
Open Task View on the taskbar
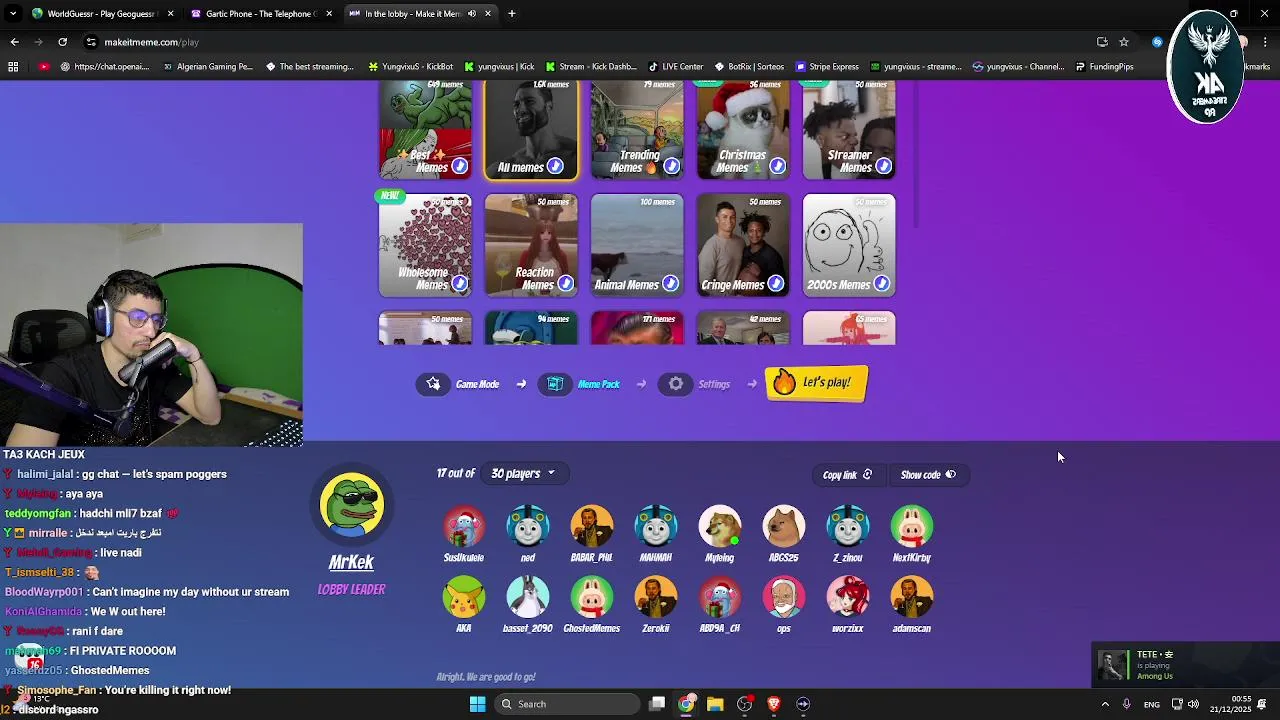(x=657, y=704)
